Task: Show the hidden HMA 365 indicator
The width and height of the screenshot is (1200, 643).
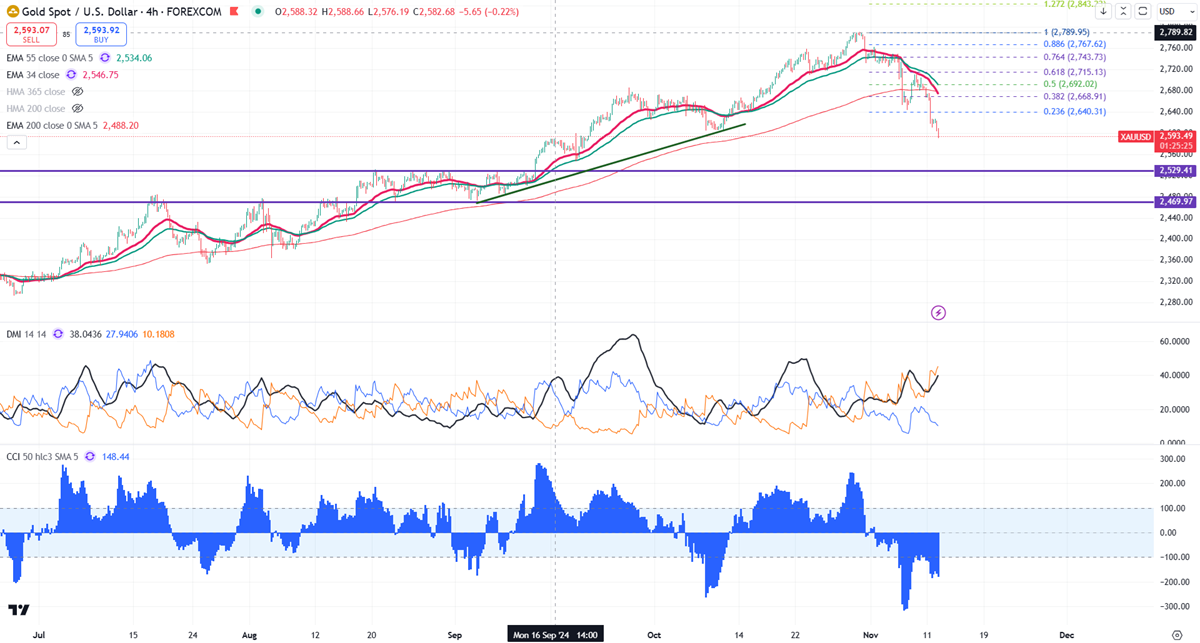Action: (x=78, y=91)
